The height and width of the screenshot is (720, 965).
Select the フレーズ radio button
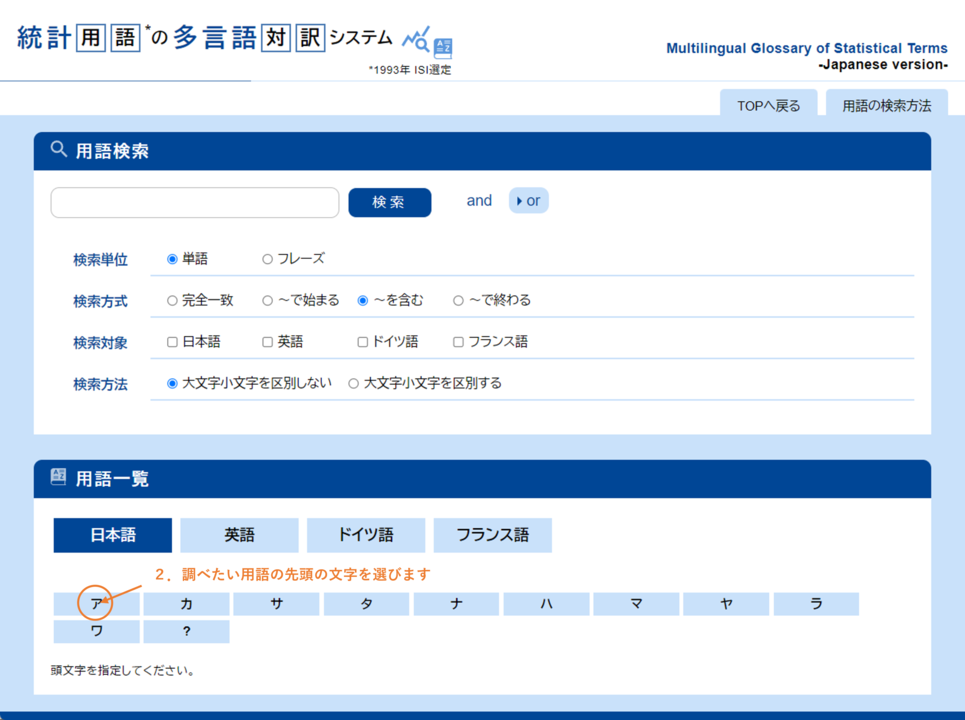tap(267, 259)
